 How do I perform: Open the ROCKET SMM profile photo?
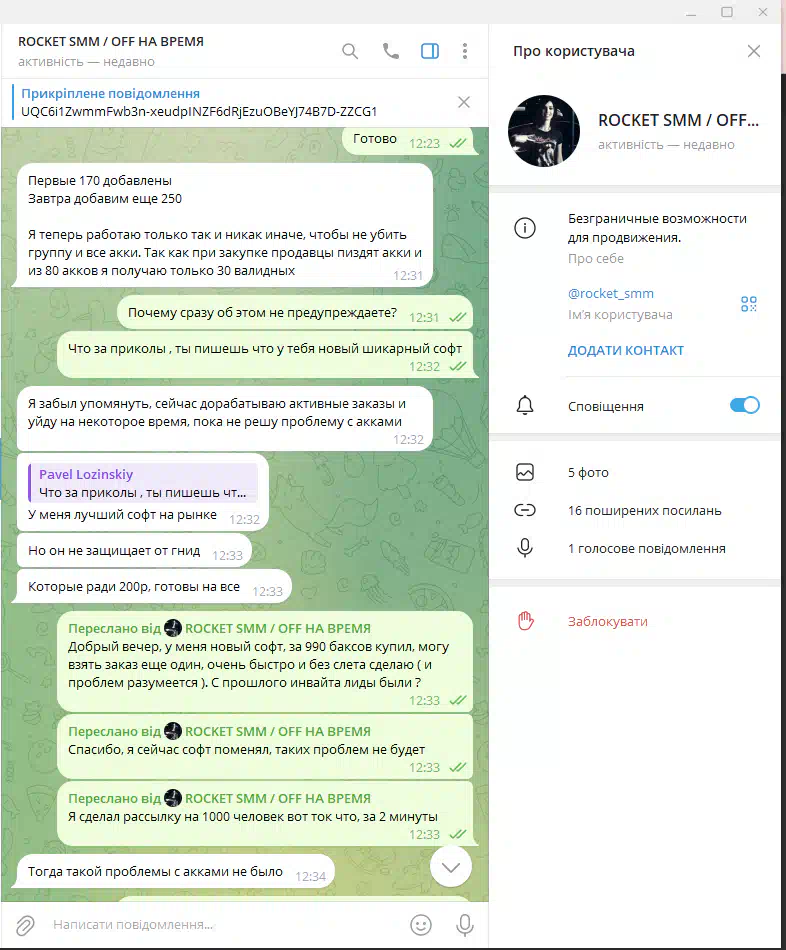click(x=544, y=130)
